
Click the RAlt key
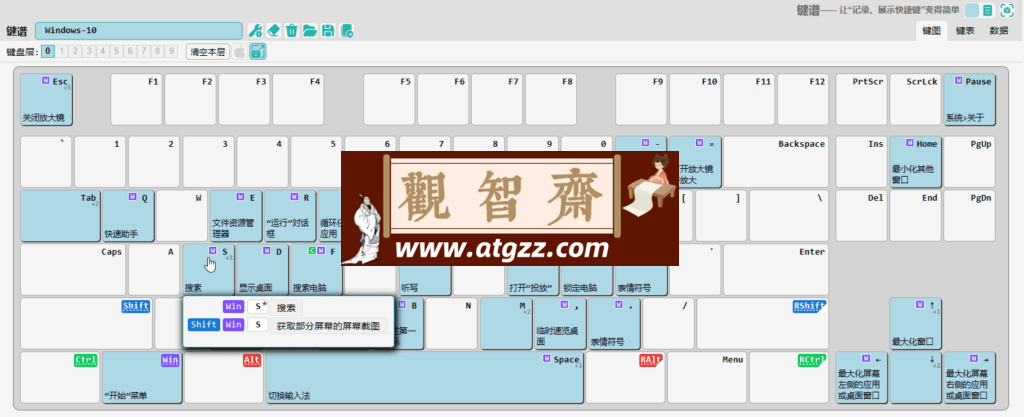[626, 378]
